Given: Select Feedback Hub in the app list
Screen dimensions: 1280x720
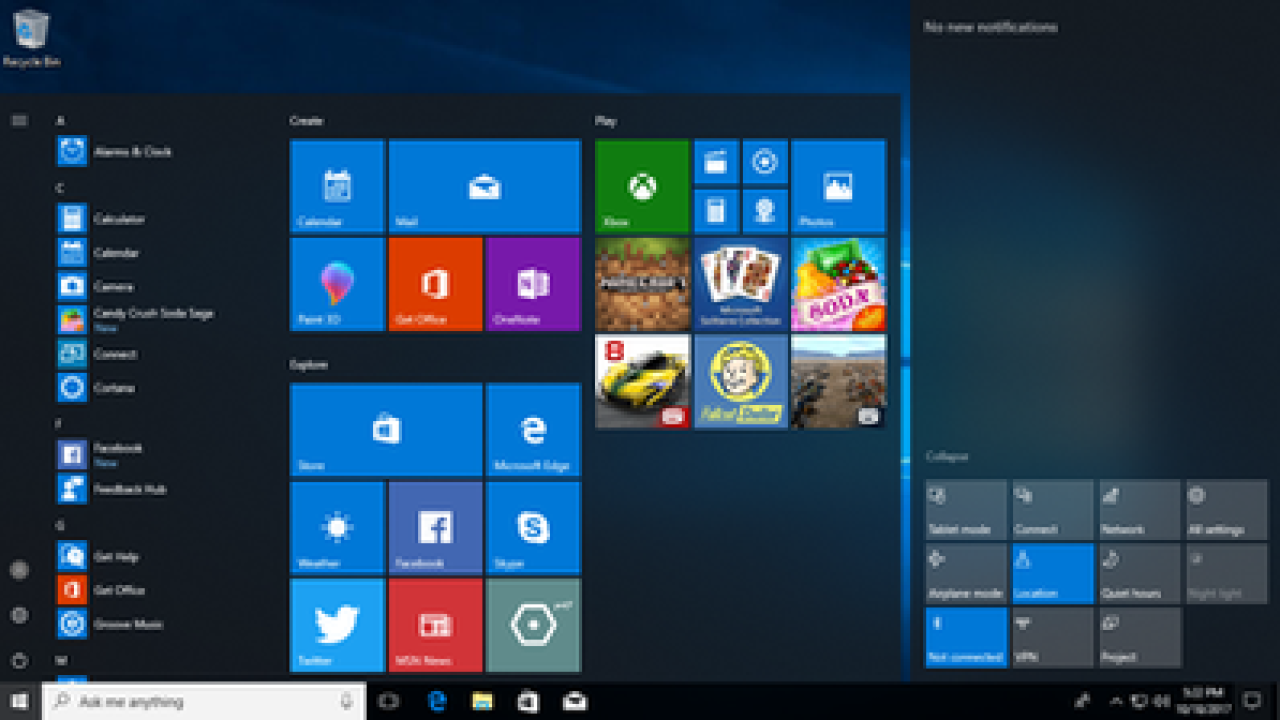Looking at the screenshot, I should tap(128, 489).
